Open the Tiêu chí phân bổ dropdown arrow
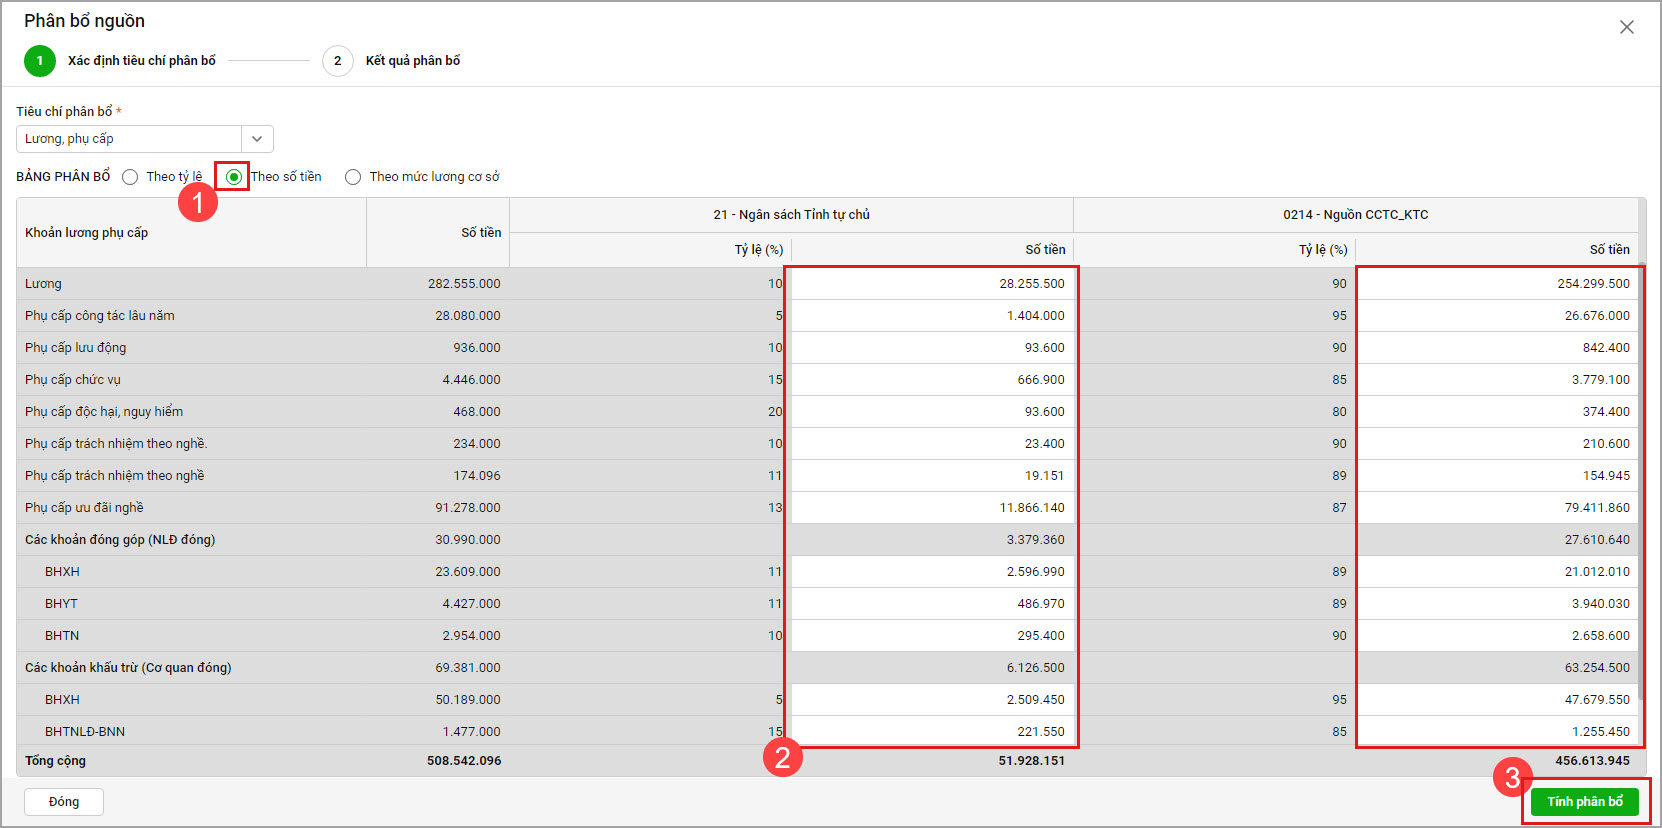1662x828 pixels. coord(257,139)
